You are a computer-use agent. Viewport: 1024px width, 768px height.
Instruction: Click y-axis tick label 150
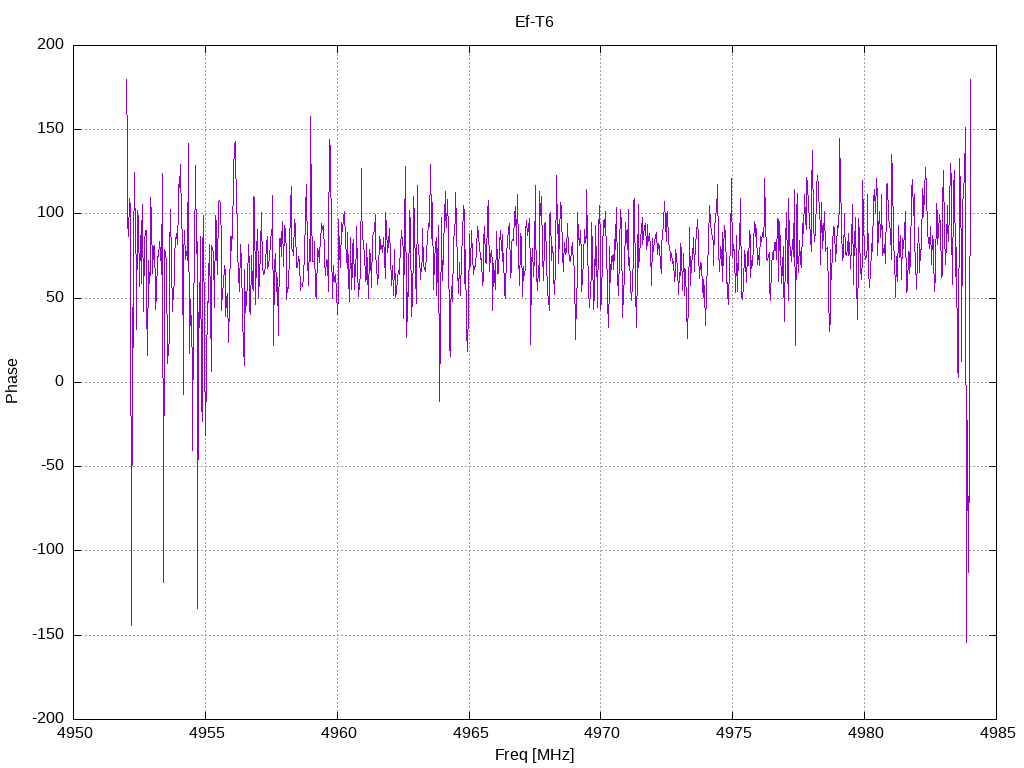[51, 129]
